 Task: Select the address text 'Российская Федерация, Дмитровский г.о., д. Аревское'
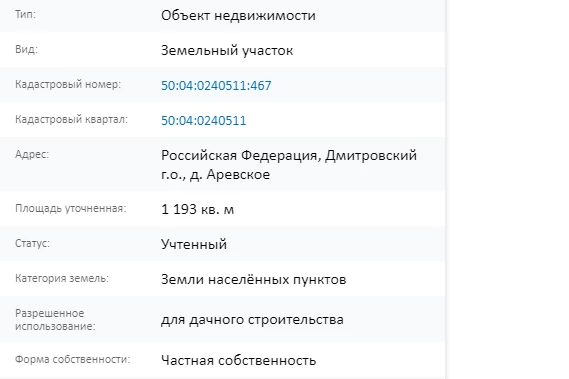(x=289, y=165)
